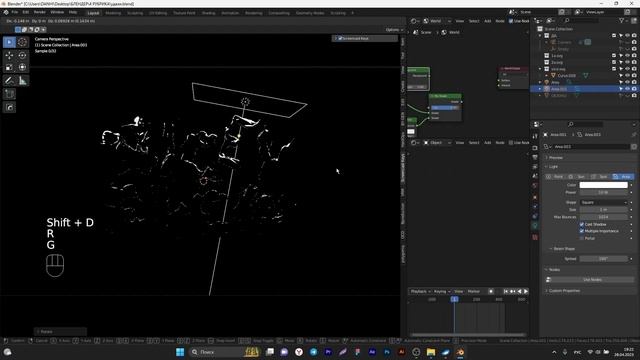Play the animation in reverse

pyautogui.click(x=519, y=291)
